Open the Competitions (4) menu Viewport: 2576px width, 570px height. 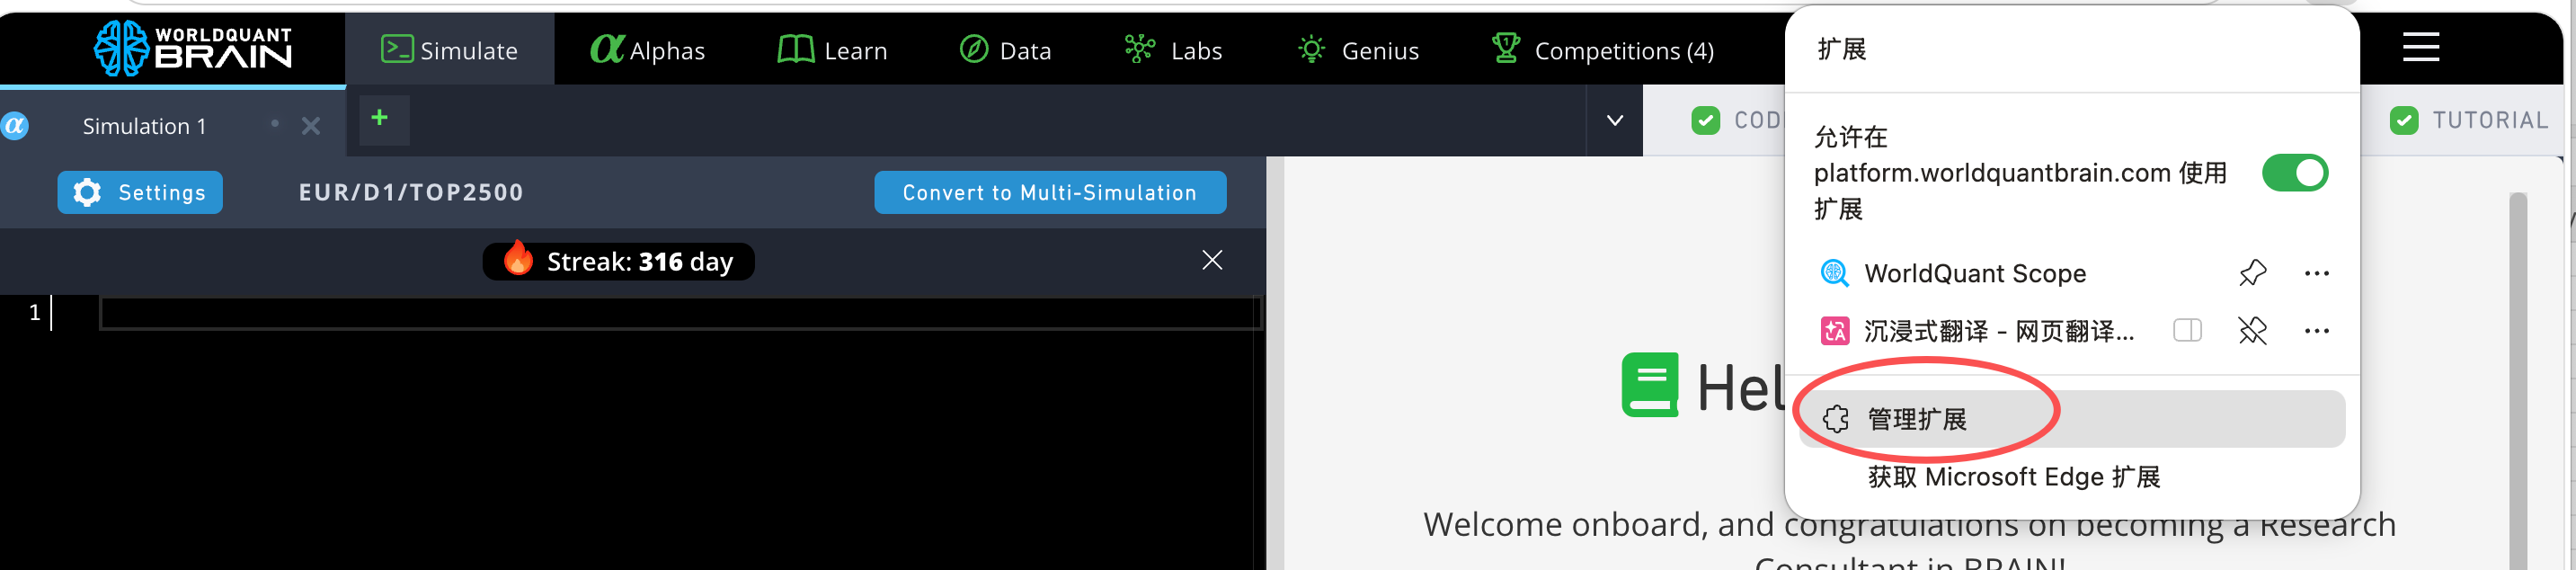coord(1603,50)
